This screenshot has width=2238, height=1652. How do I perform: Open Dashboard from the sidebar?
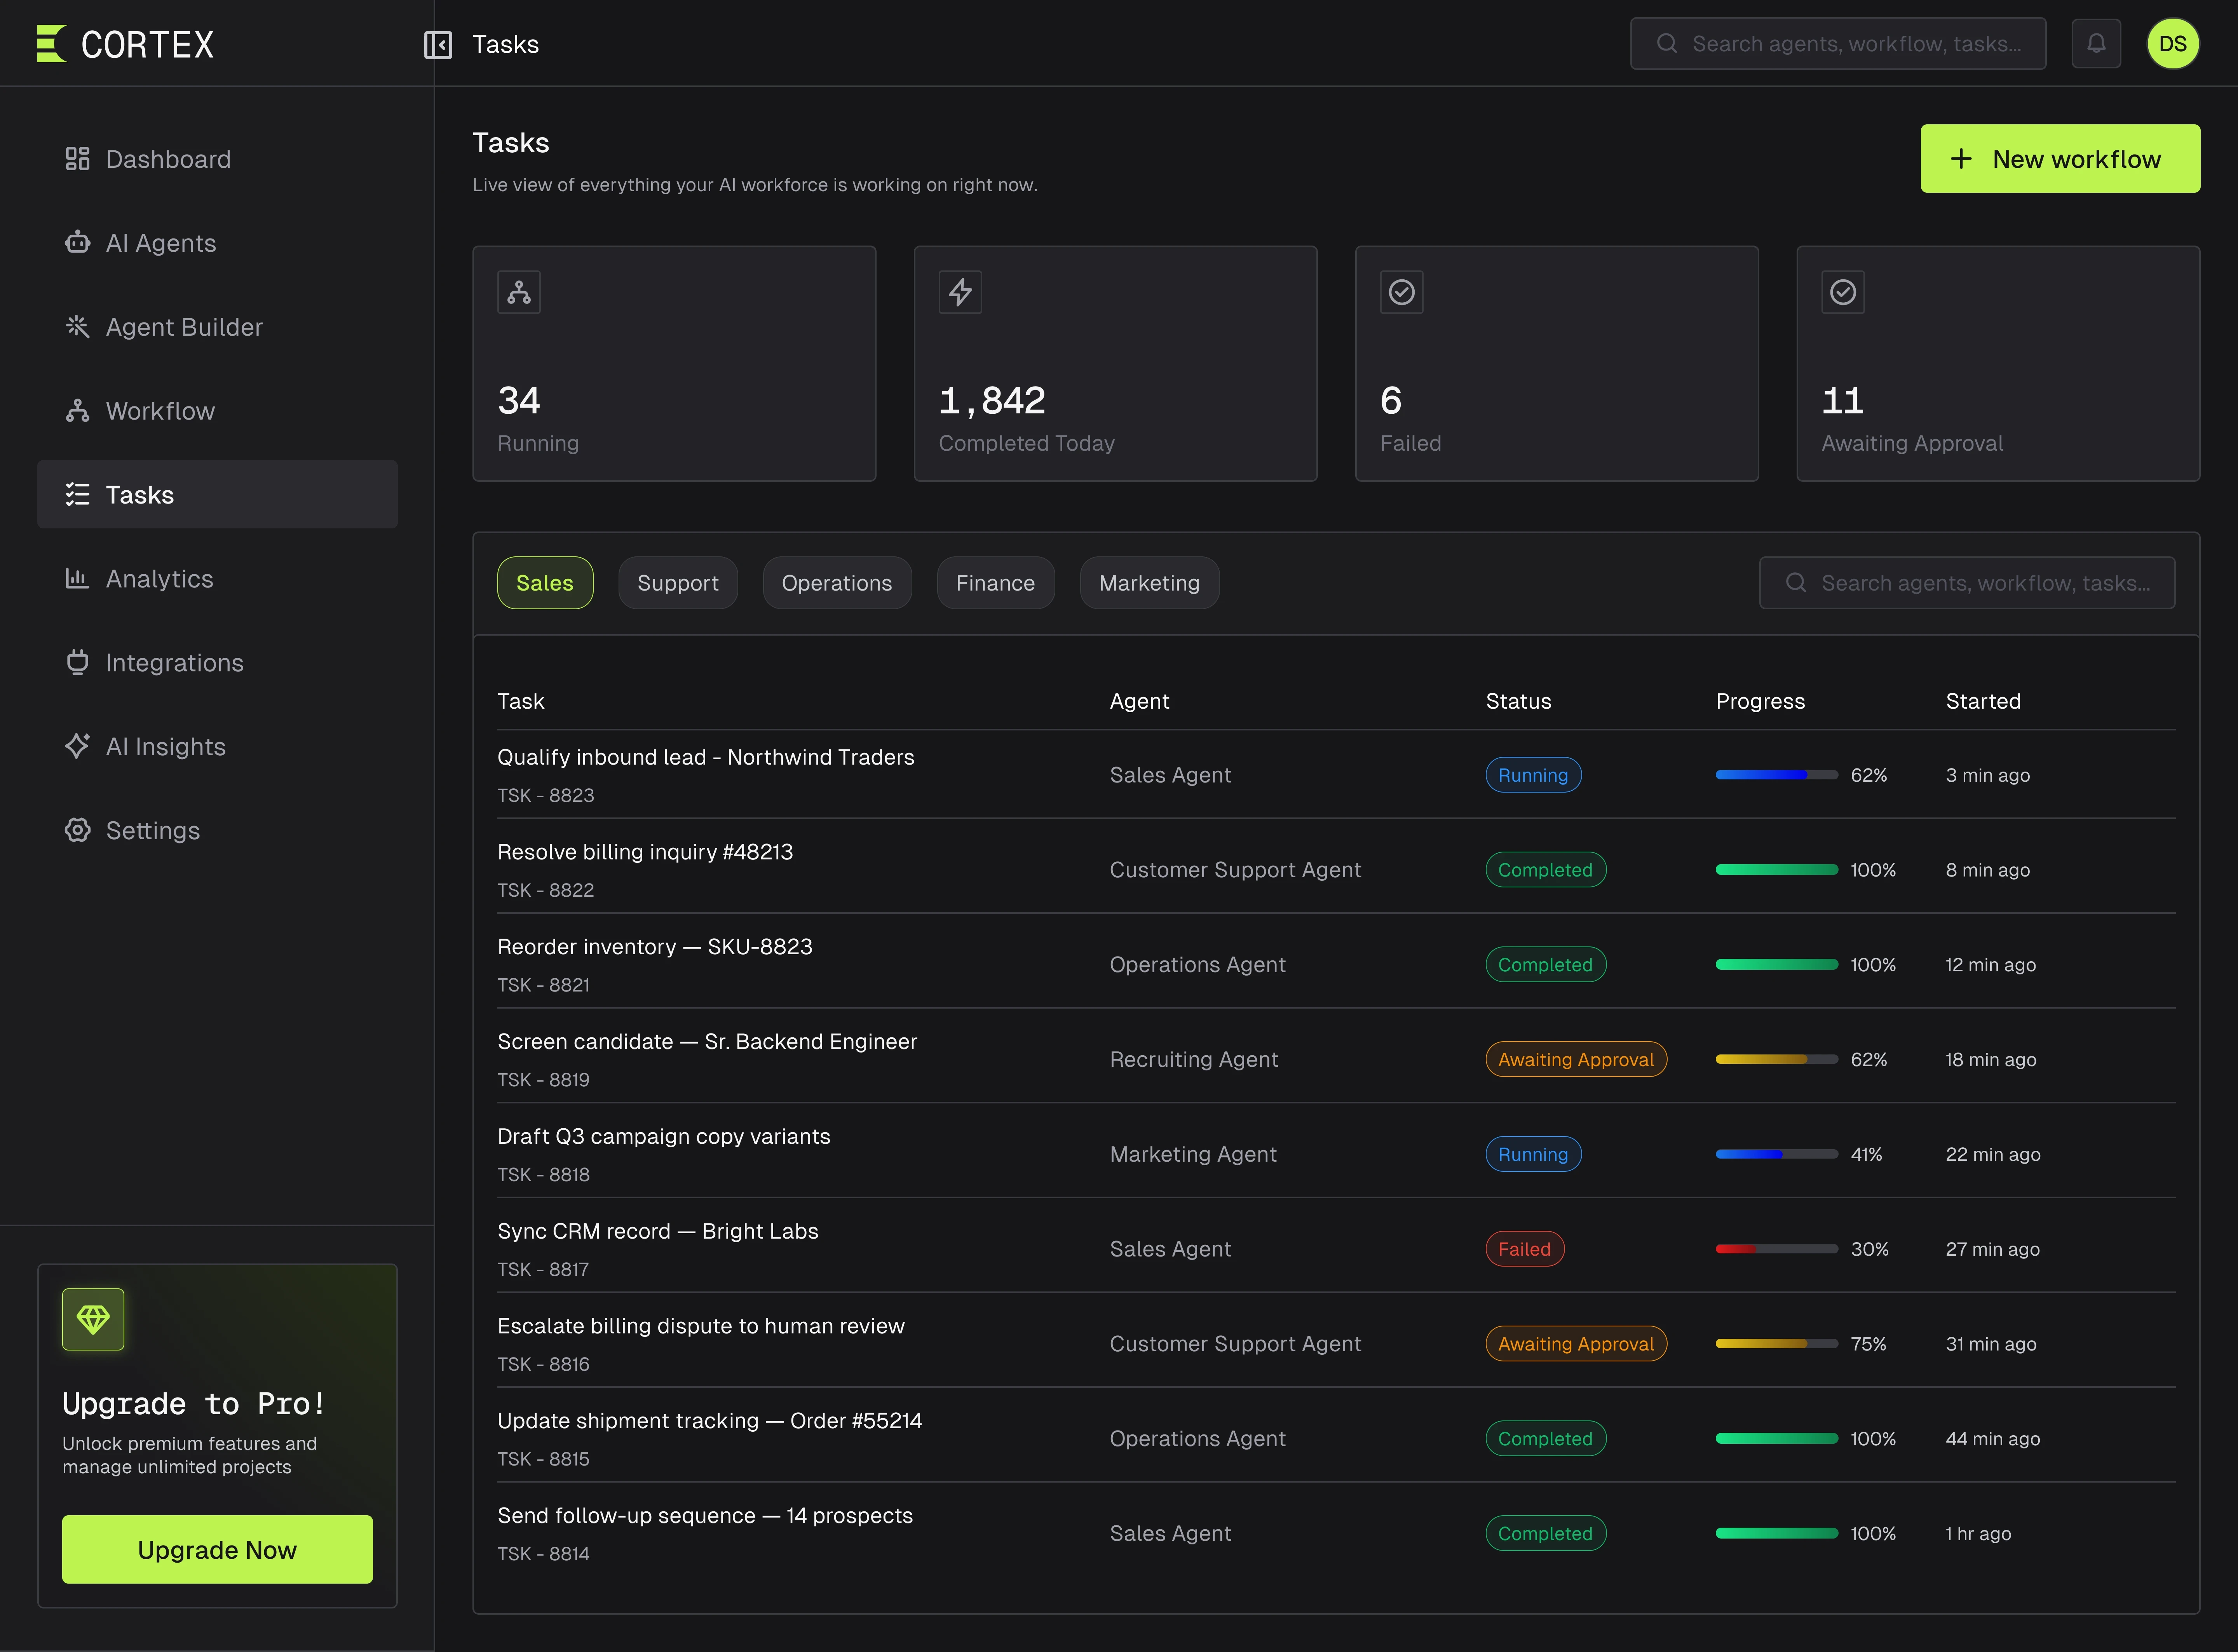point(217,159)
